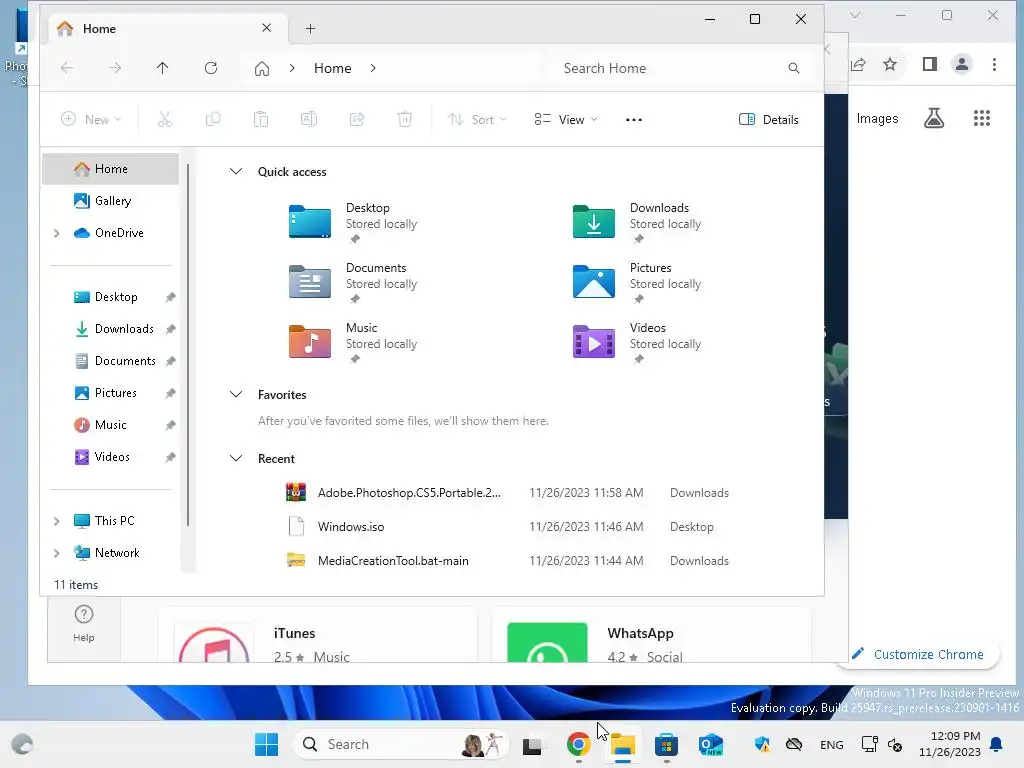This screenshot has width=1024, height=768.
Task: Click the Search Labs flask icon
Action: click(x=934, y=118)
